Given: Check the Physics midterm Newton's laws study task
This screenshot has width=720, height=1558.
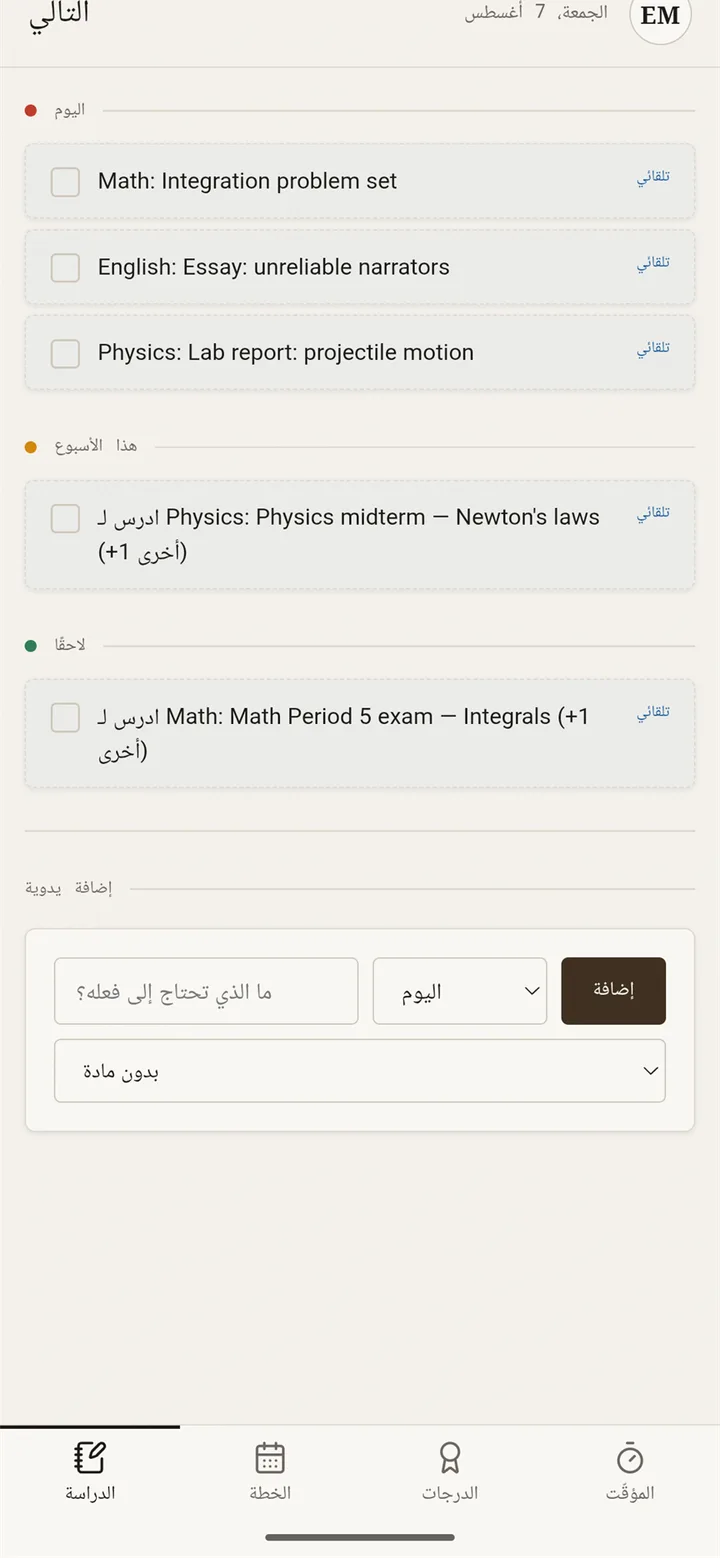Looking at the screenshot, I should coord(65,518).
